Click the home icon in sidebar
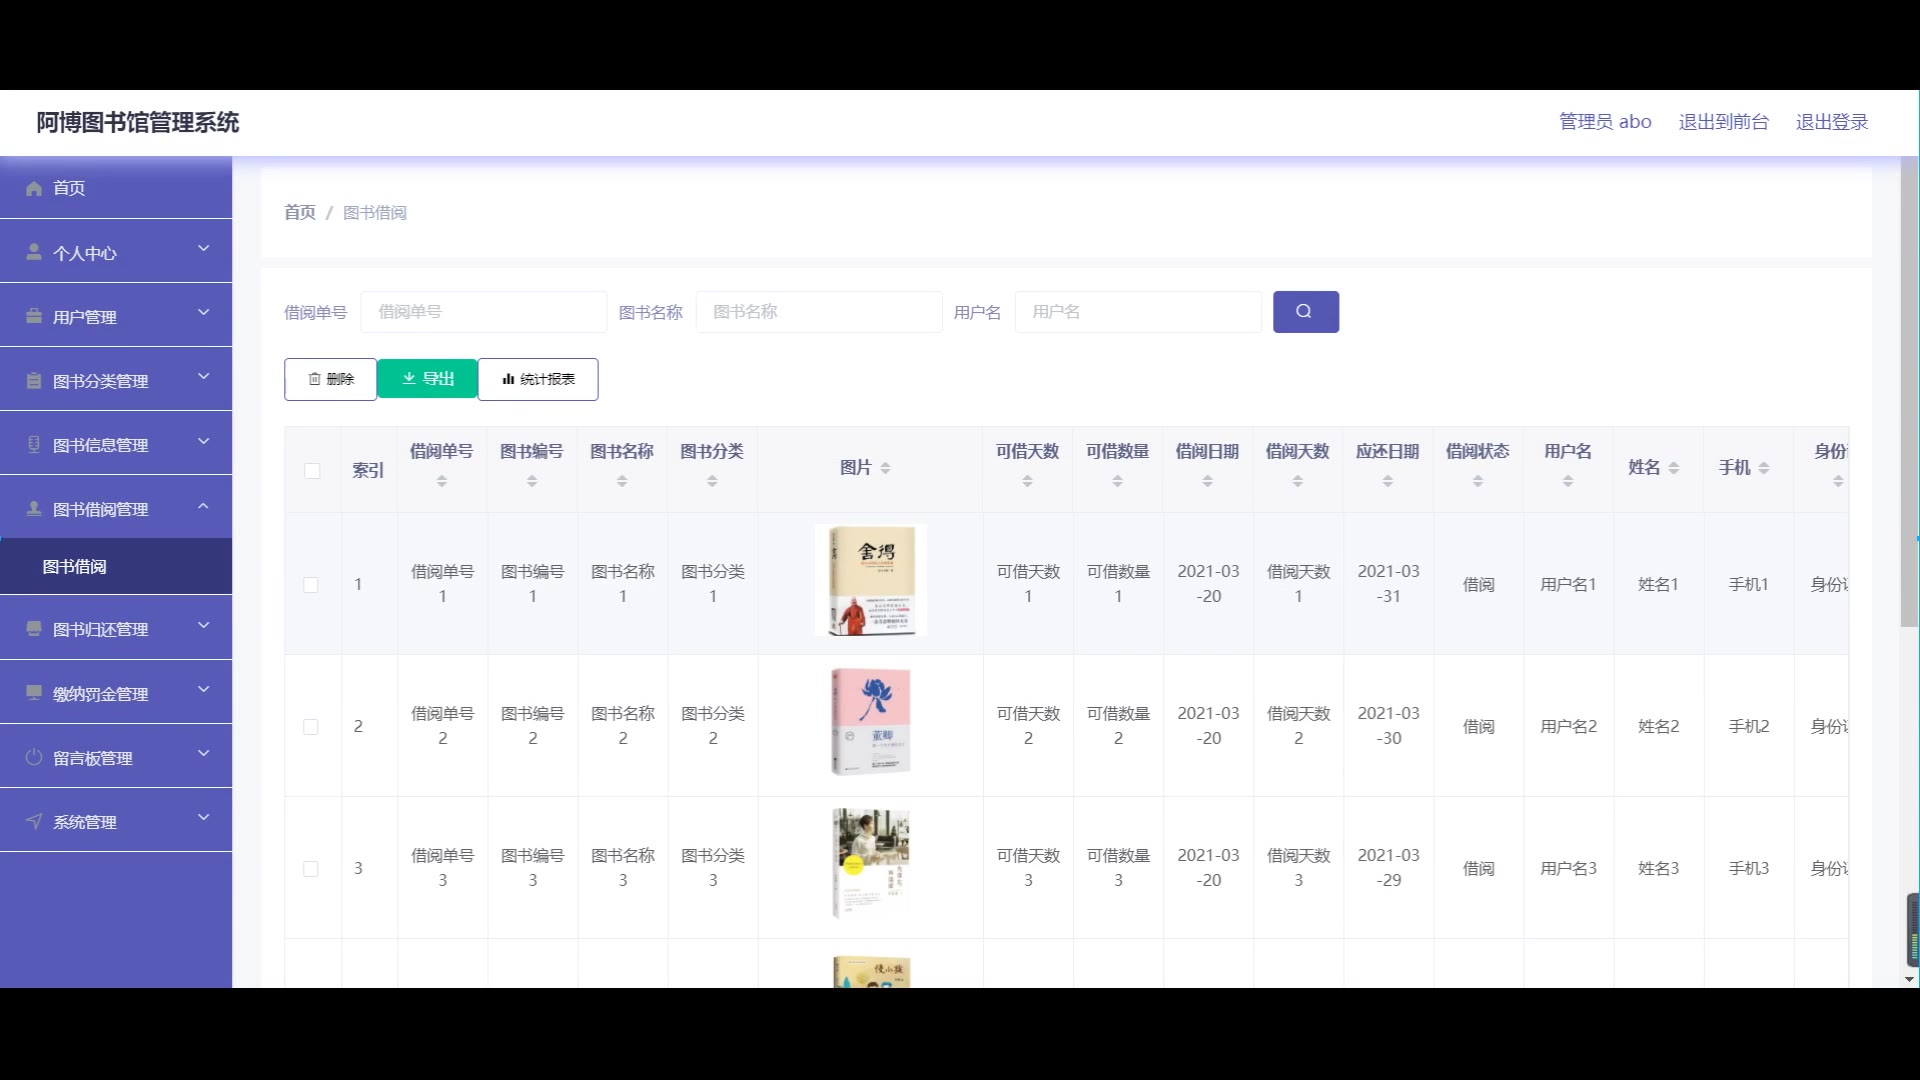 34,188
